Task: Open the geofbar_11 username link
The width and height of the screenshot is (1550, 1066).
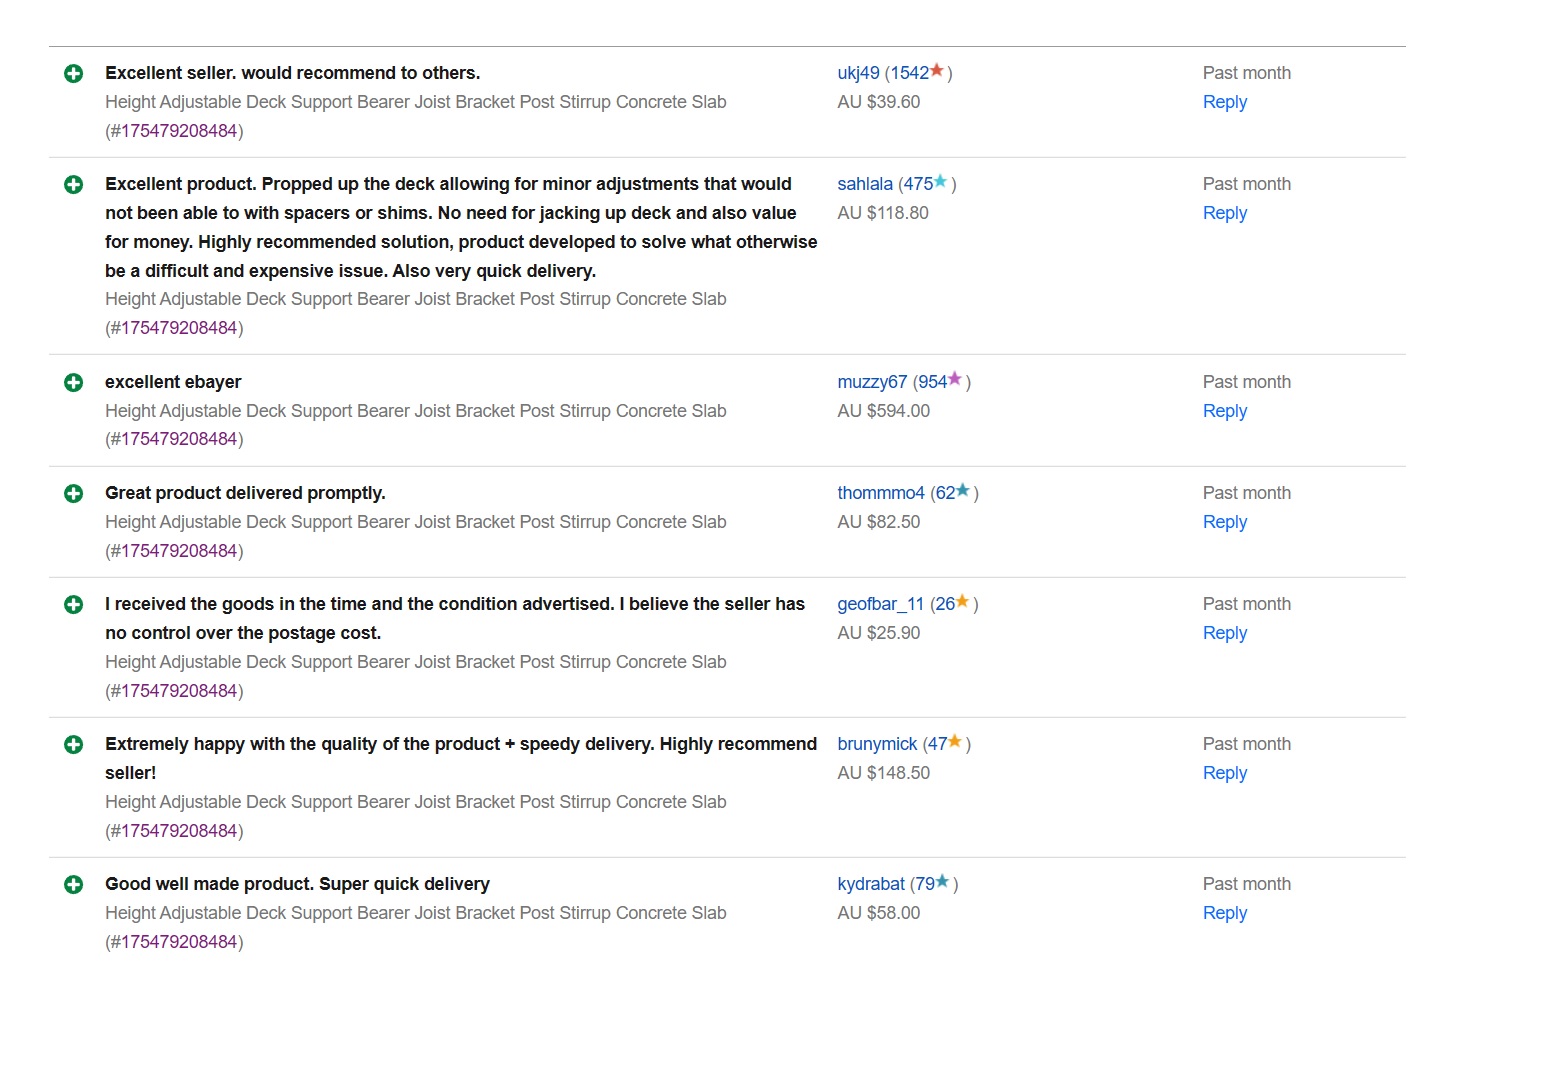Action: [x=880, y=604]
